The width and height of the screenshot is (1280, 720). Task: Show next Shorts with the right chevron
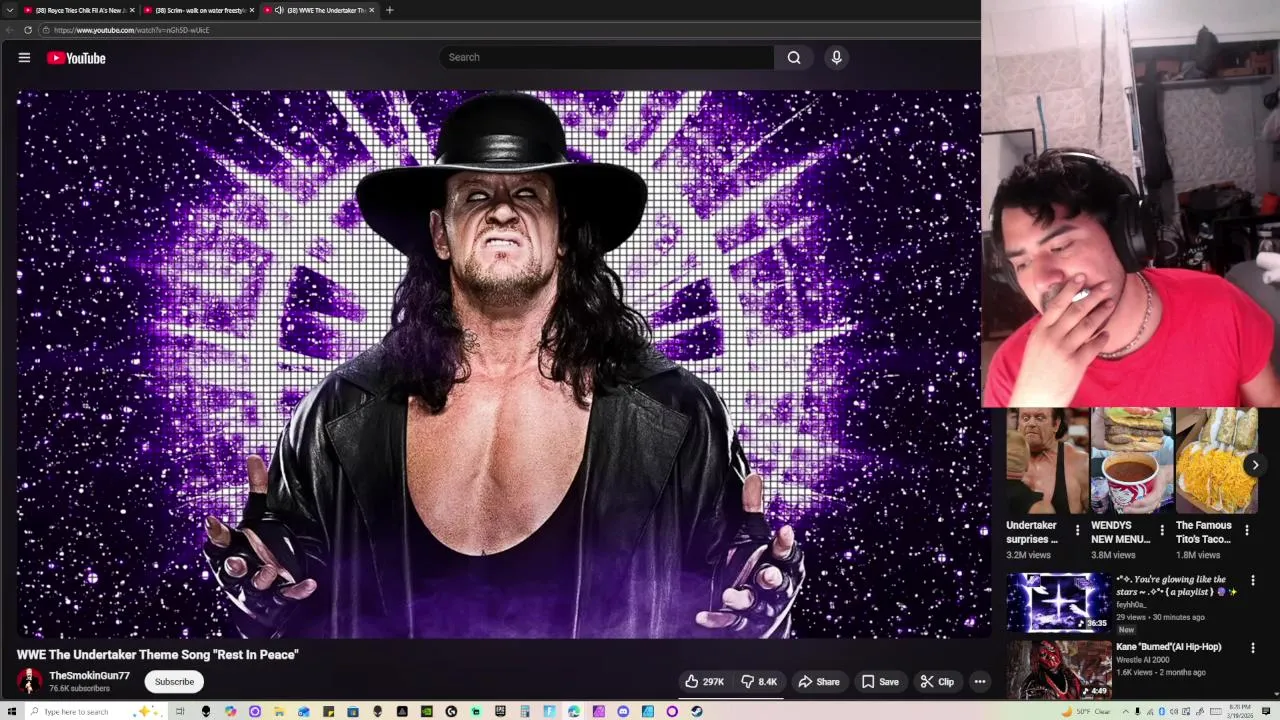[1255, 465]
